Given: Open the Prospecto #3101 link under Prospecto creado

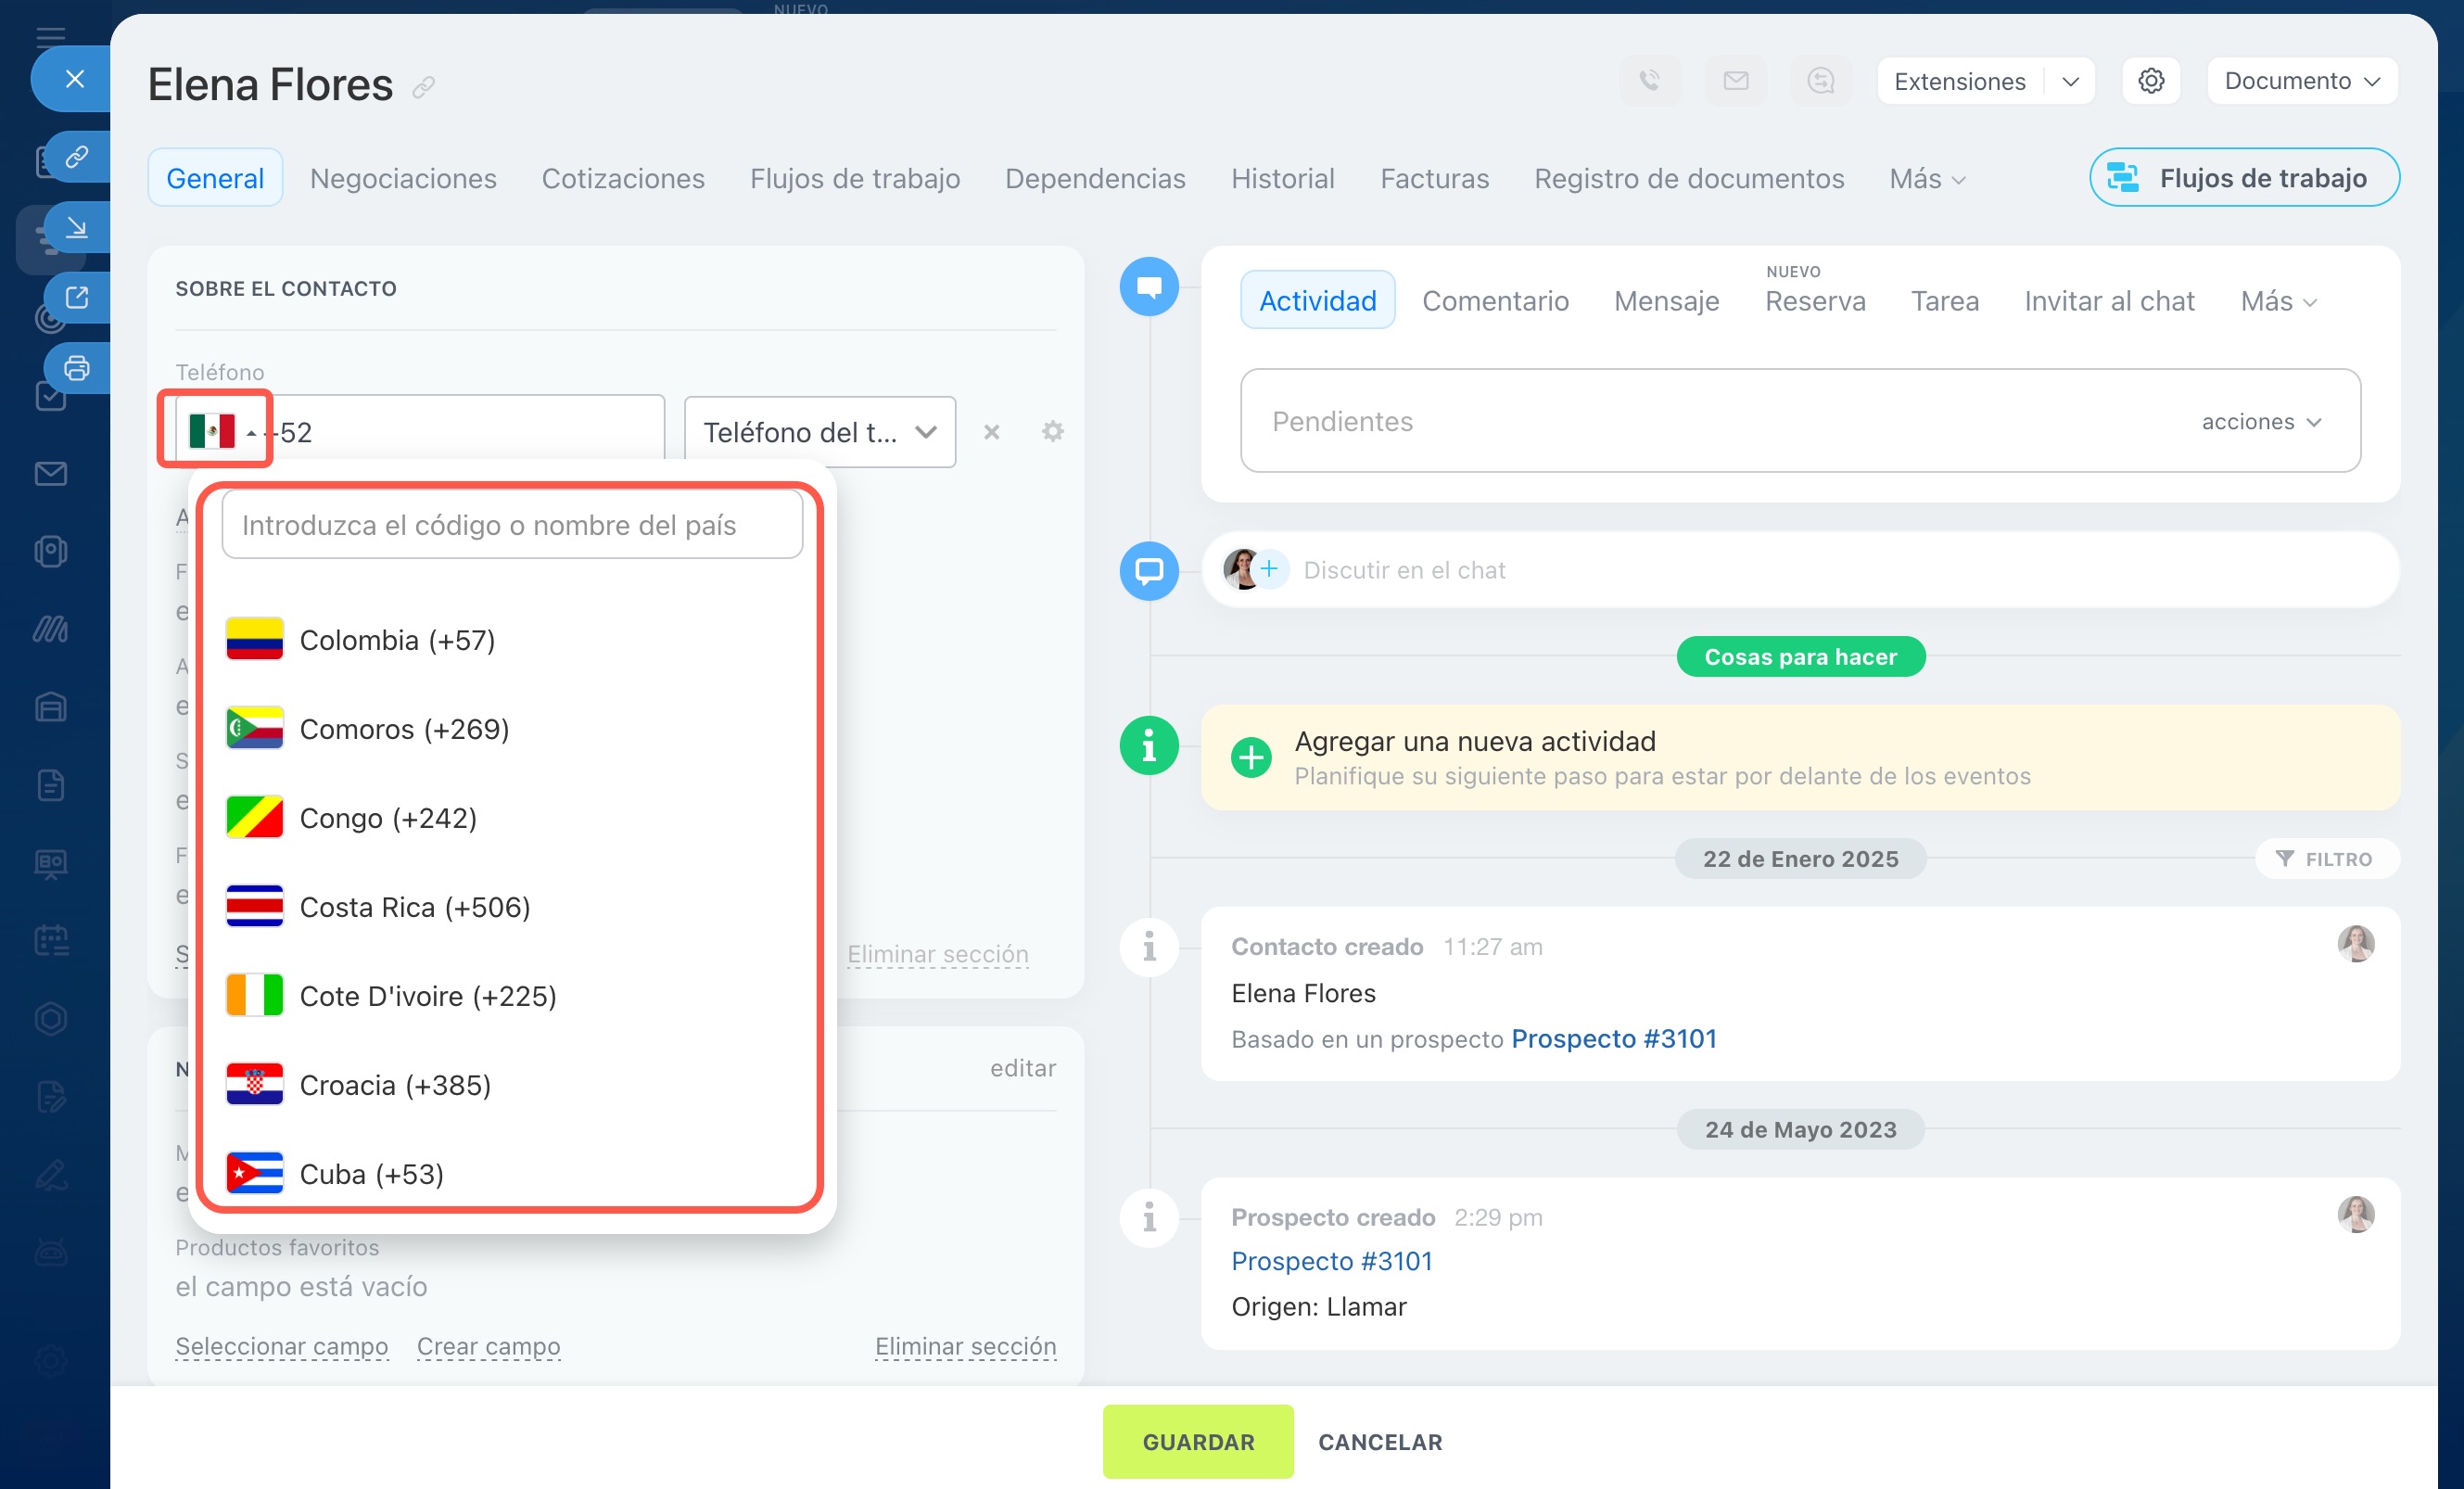Looking at the screenshot, I should tap(1331, 1261).
